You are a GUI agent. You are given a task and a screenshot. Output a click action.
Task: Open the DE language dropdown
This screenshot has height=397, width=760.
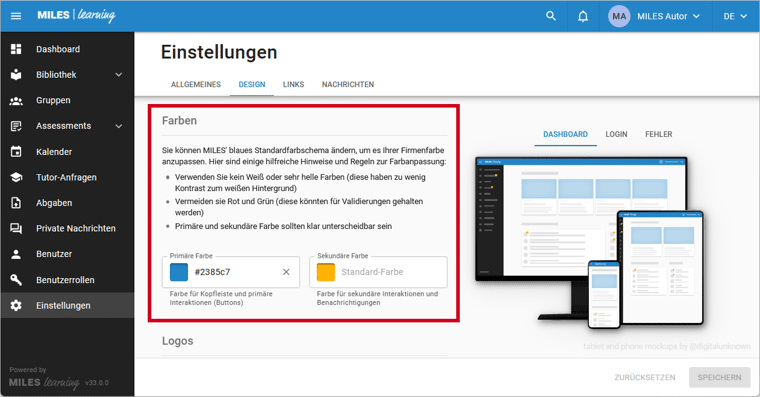(735, 16)
